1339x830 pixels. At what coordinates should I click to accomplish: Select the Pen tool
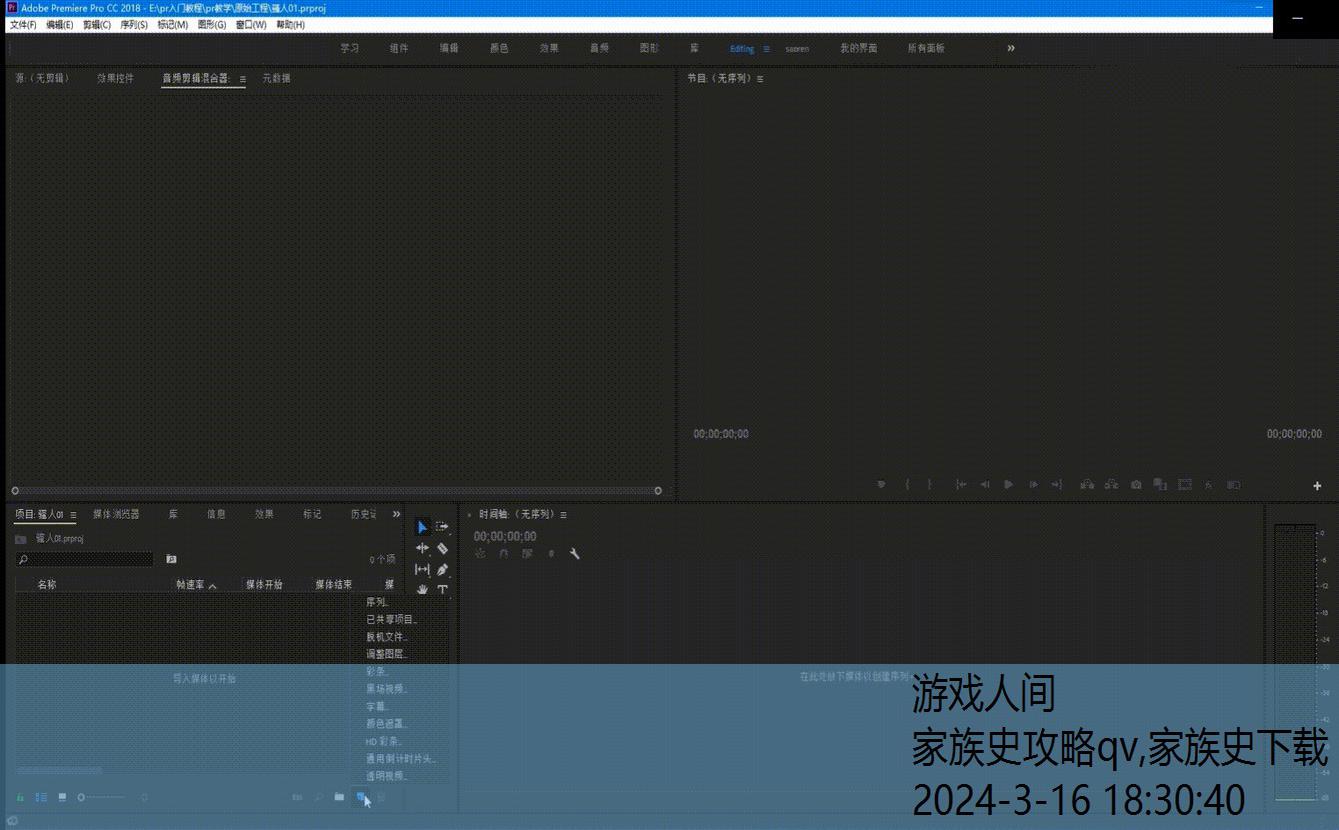(442, 569)
